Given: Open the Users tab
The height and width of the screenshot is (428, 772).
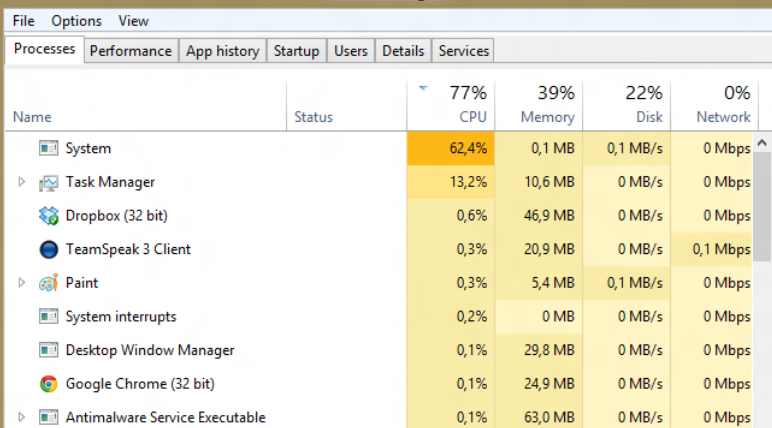Looking at the screenshot, I should 351,51.
